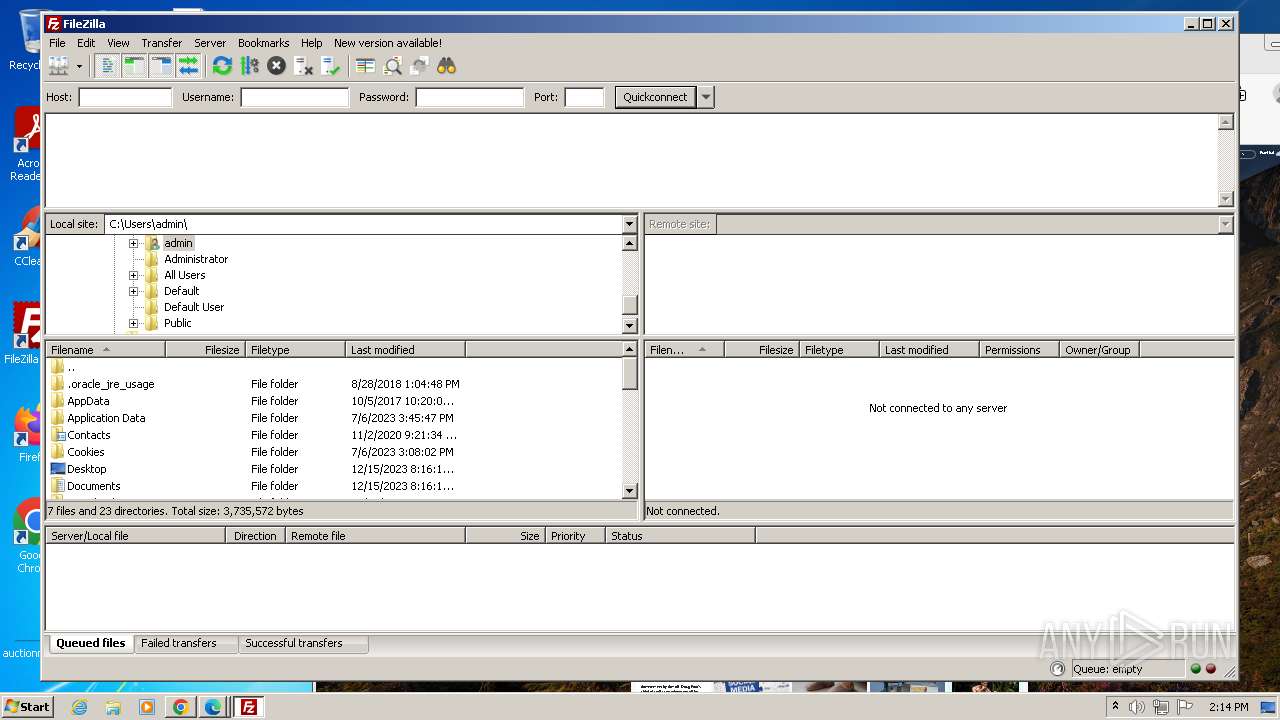Click the green refresh file lists icon
Screen dimensions: 1280x720
tap(222, 66)
